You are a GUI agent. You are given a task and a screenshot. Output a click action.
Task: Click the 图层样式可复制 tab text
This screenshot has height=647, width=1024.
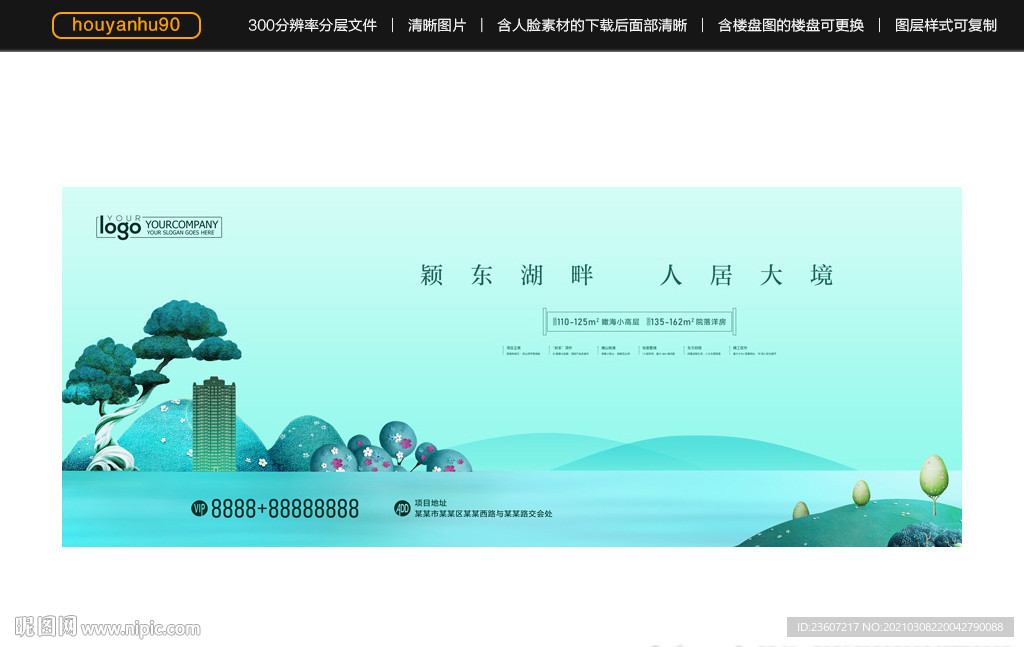click(x=946, y=25)
